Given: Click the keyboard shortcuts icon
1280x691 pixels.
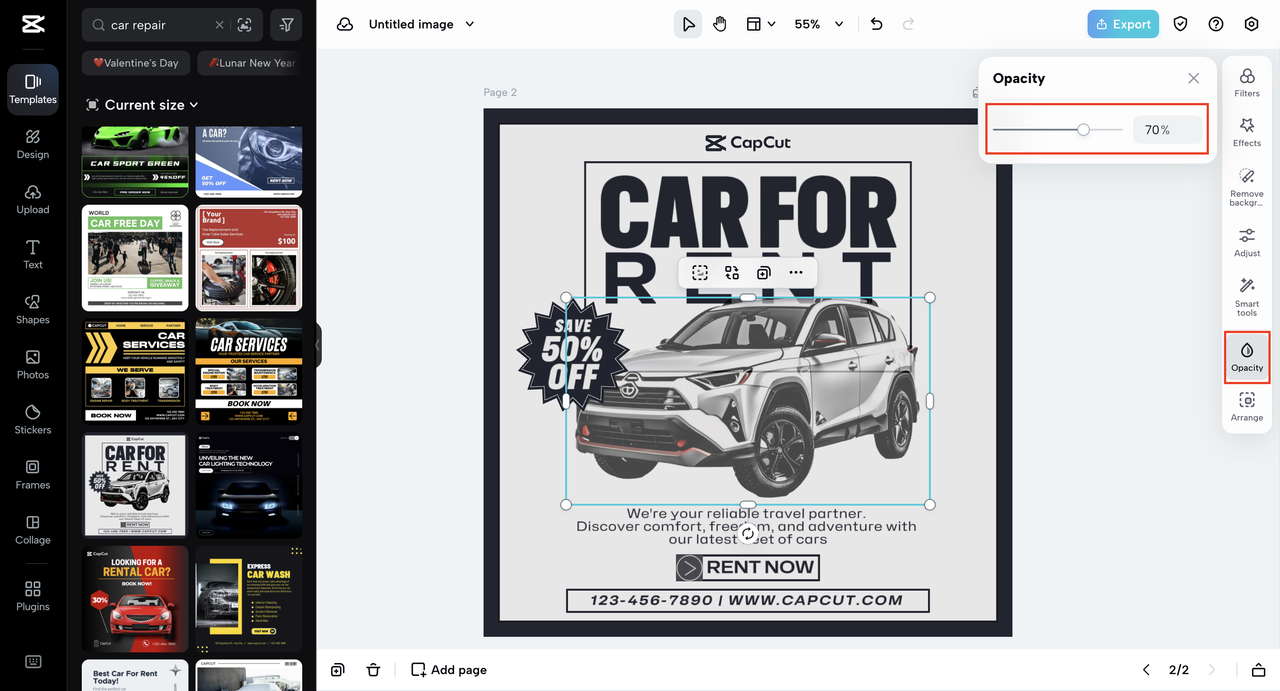Looking at the screenshot, I should point(33,661).
